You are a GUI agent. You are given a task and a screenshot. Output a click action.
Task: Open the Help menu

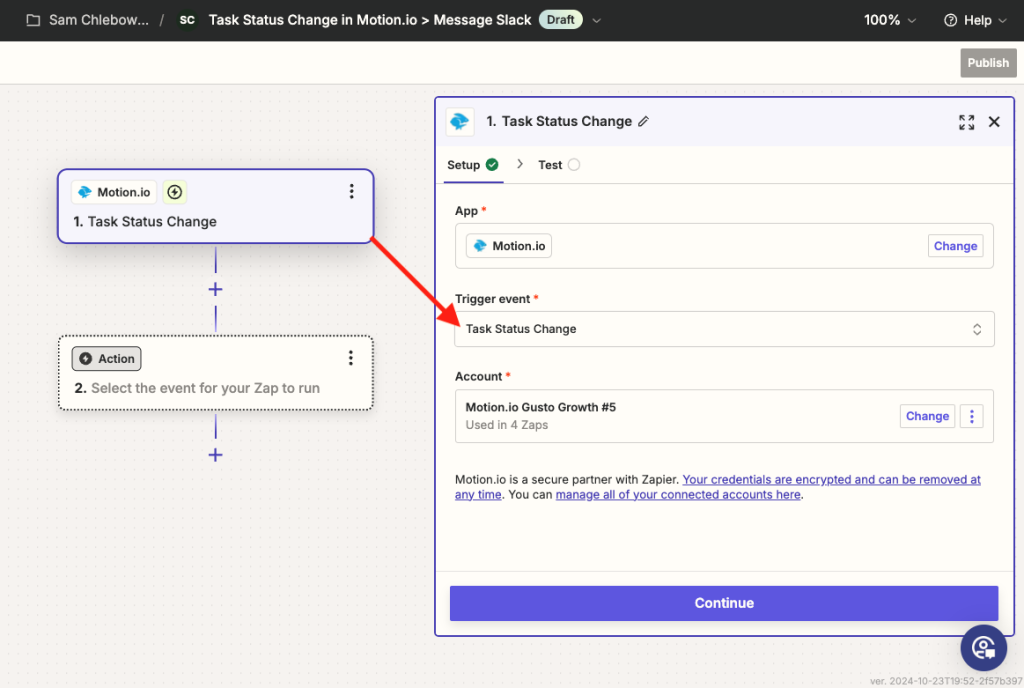(976, 20)
